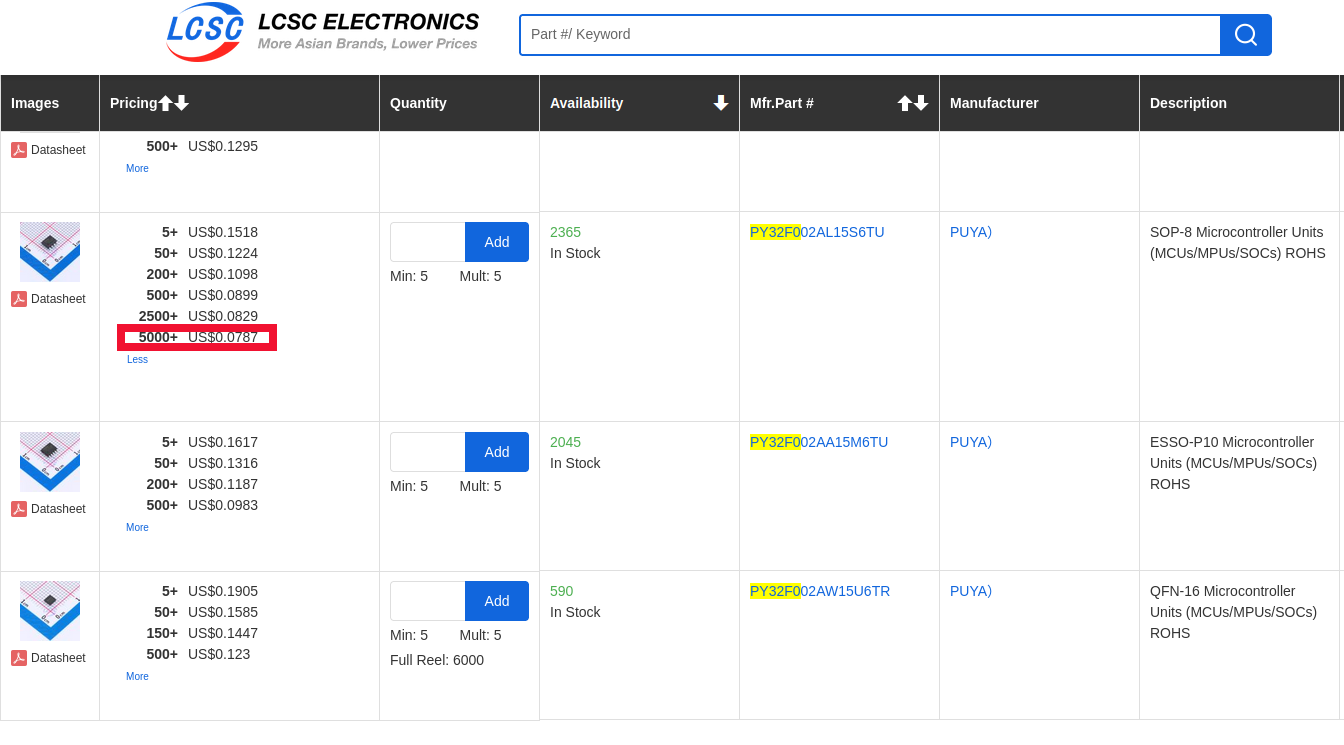1344x745 pixels.
Task: Click Datasheet text for PY32F002AL15S6TU
Action: [x=58, y=299]
